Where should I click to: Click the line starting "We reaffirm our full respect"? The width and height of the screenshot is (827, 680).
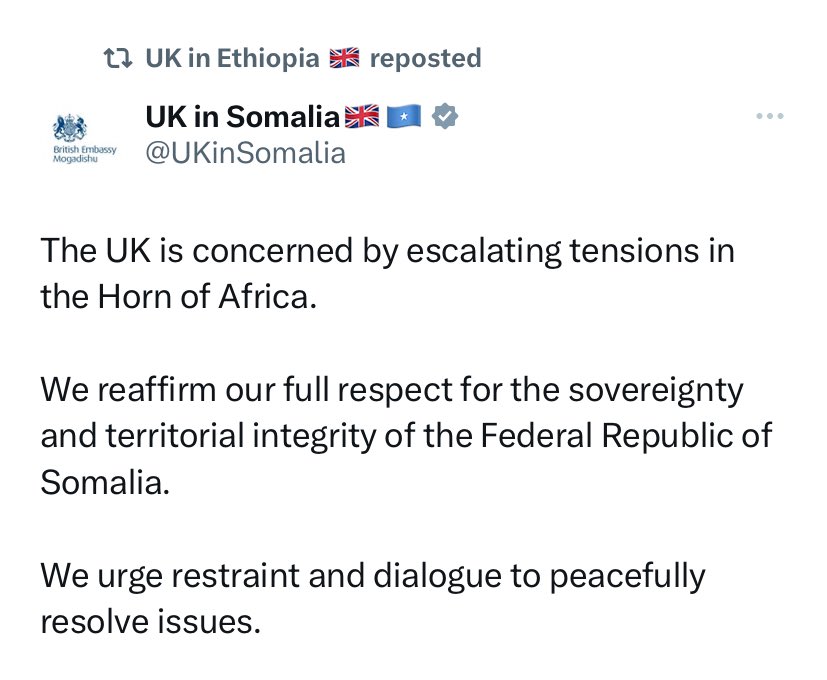[x=392, y=388]
